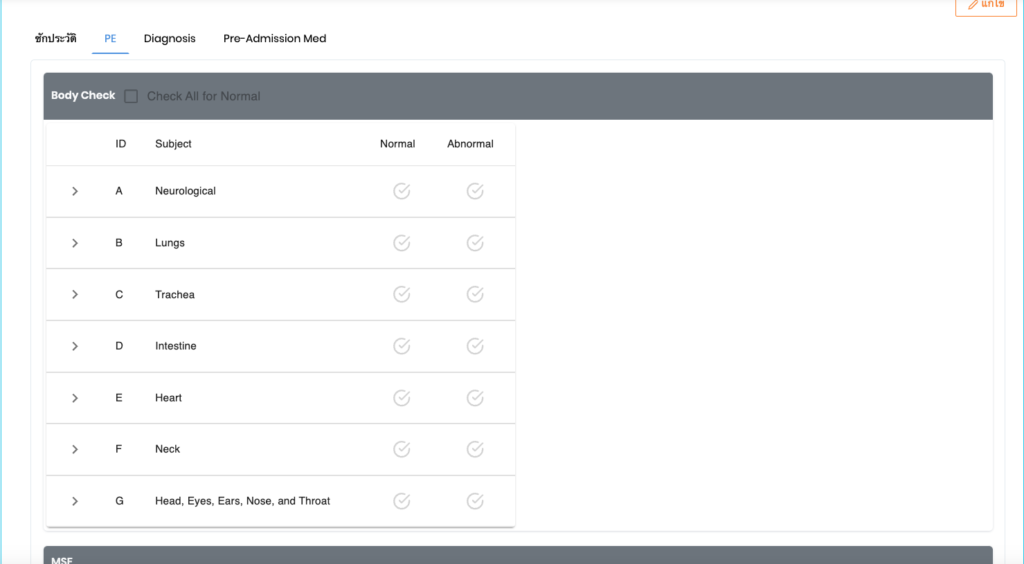1024x564 pixels.
Task: Expand the Intestine row details
Action: click(x=75, y=346)
